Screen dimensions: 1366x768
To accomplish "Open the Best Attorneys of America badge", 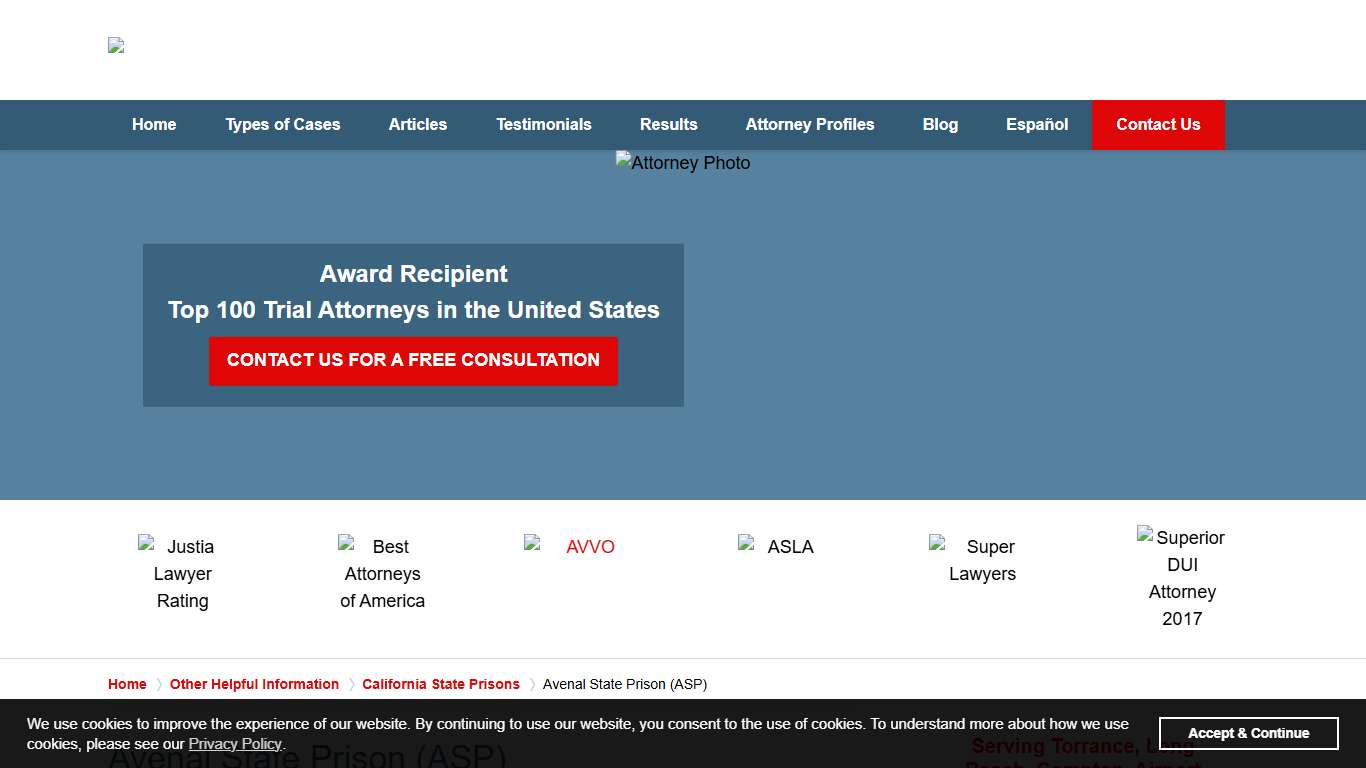I will coord(382,574).
